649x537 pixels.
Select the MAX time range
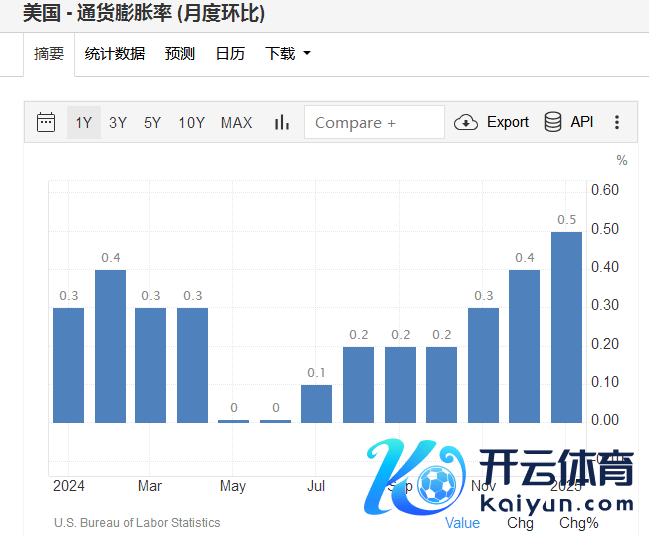(x=236, y=123)
